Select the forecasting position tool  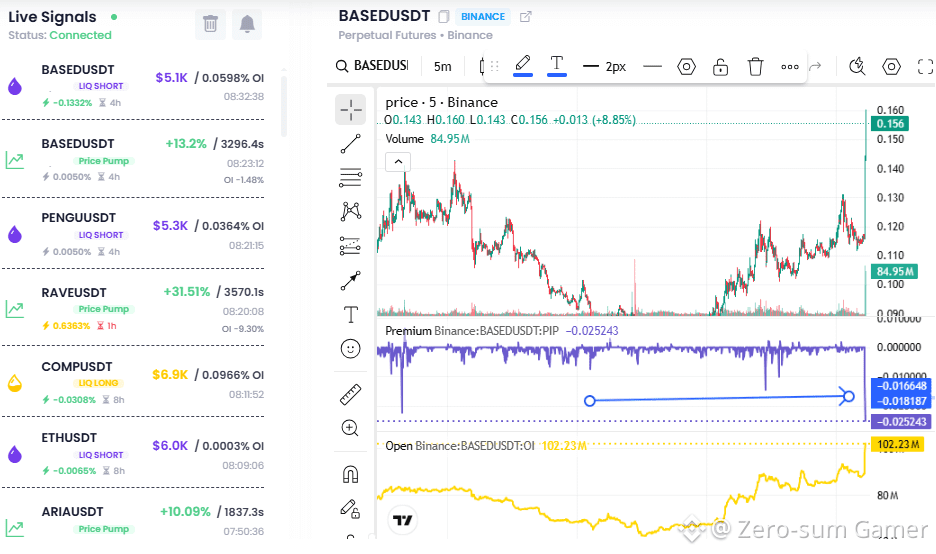click(x=350, y=245)
